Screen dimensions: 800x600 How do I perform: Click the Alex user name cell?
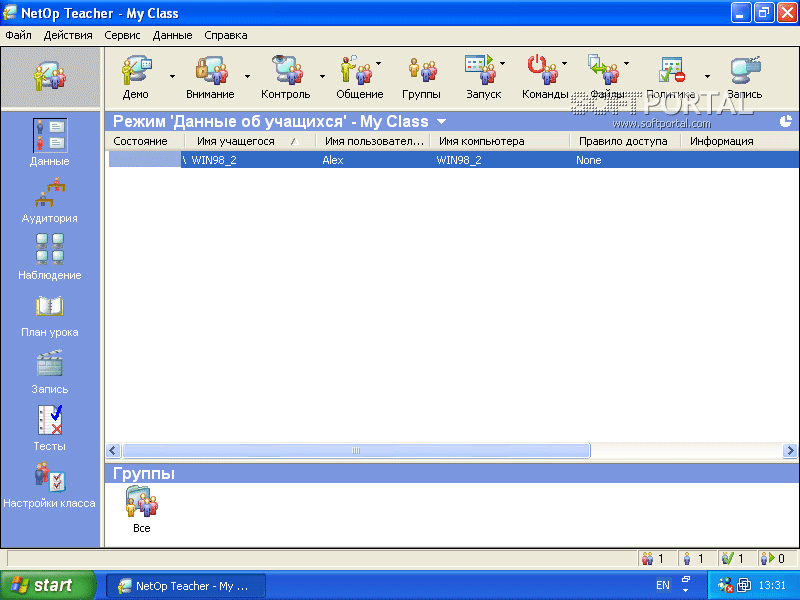click(x=333, y=160)
